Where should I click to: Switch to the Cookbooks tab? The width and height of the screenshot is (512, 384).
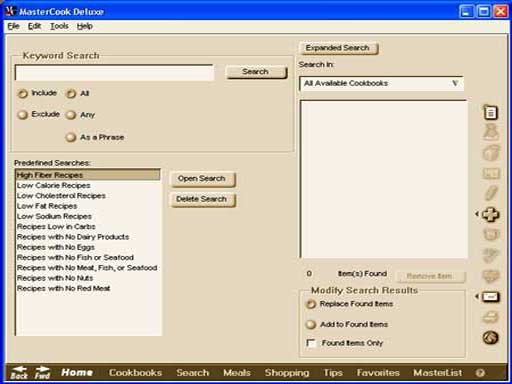point(135,372)
